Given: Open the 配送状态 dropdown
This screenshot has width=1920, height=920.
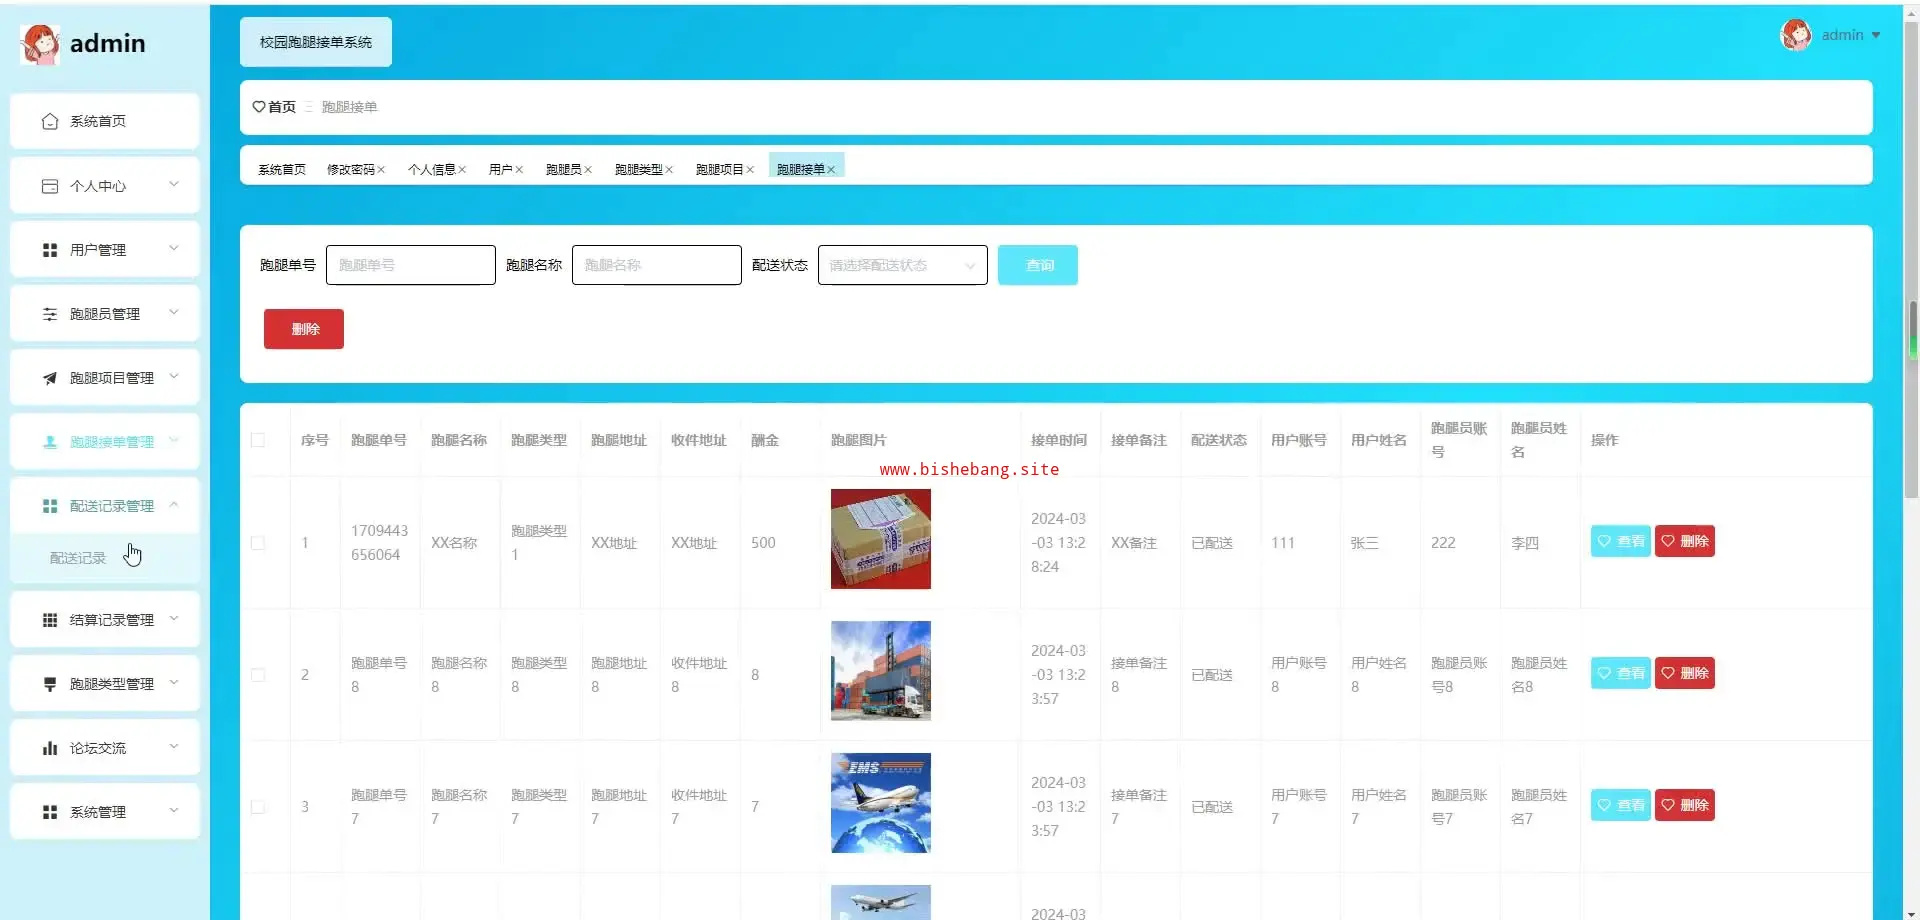Looking at the screenshot, I should pos(902,265).
